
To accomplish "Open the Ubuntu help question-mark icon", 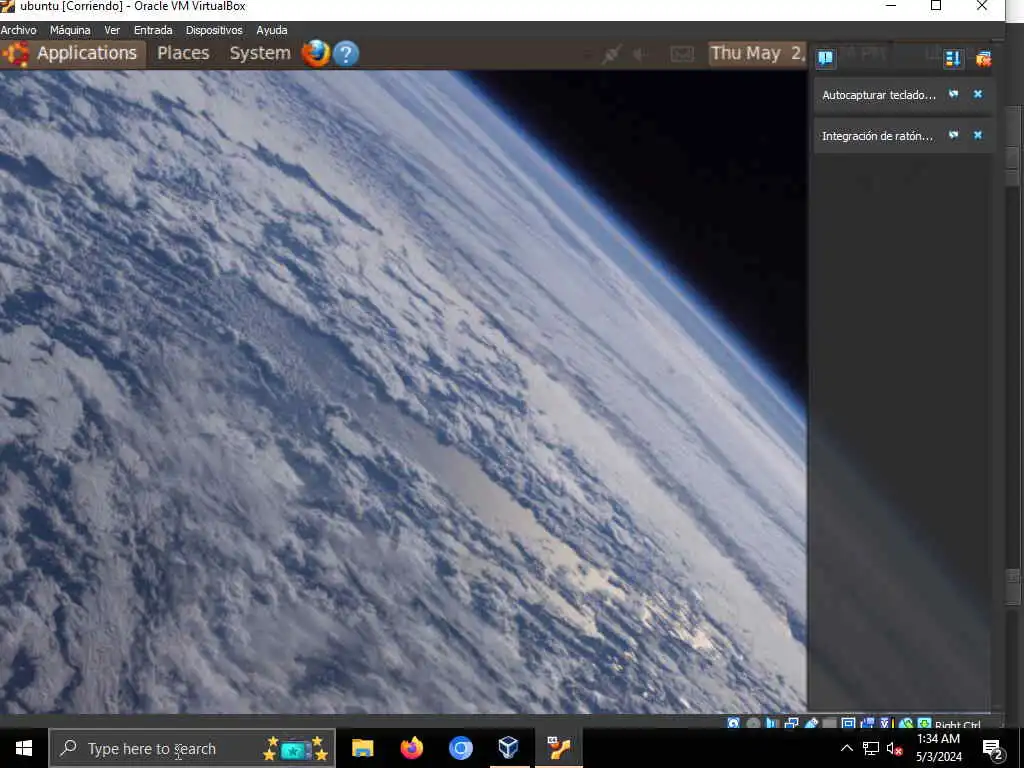I will coord(346,54).
